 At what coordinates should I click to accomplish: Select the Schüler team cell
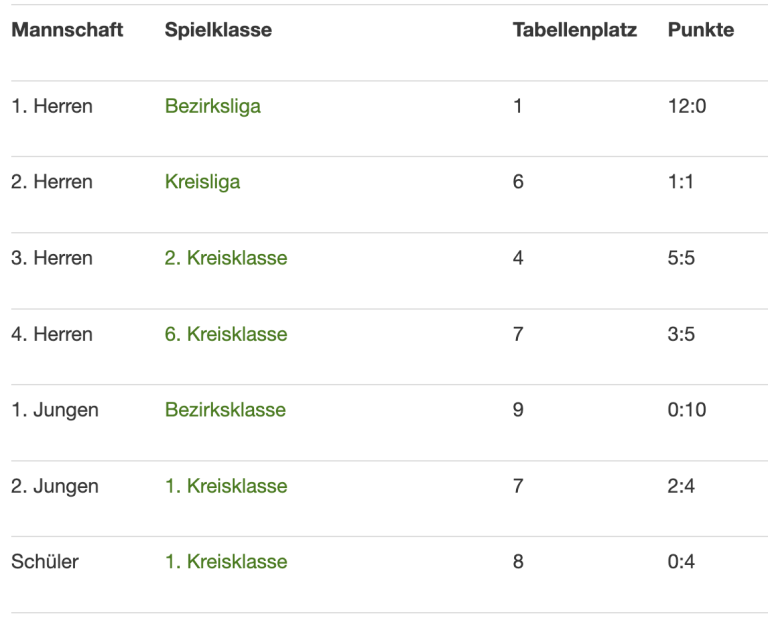[45, 562]
